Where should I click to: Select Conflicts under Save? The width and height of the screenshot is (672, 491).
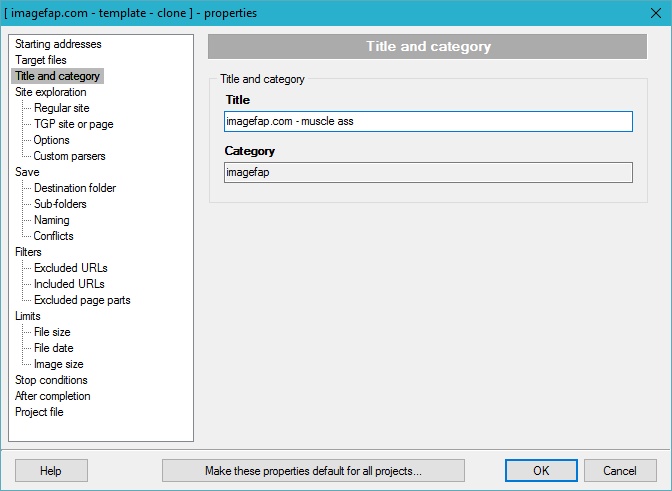click(x=54, y=236)
